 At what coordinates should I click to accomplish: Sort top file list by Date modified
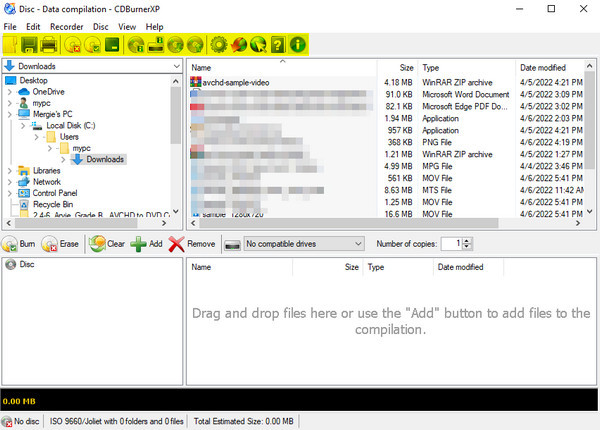tap(550, 68)
